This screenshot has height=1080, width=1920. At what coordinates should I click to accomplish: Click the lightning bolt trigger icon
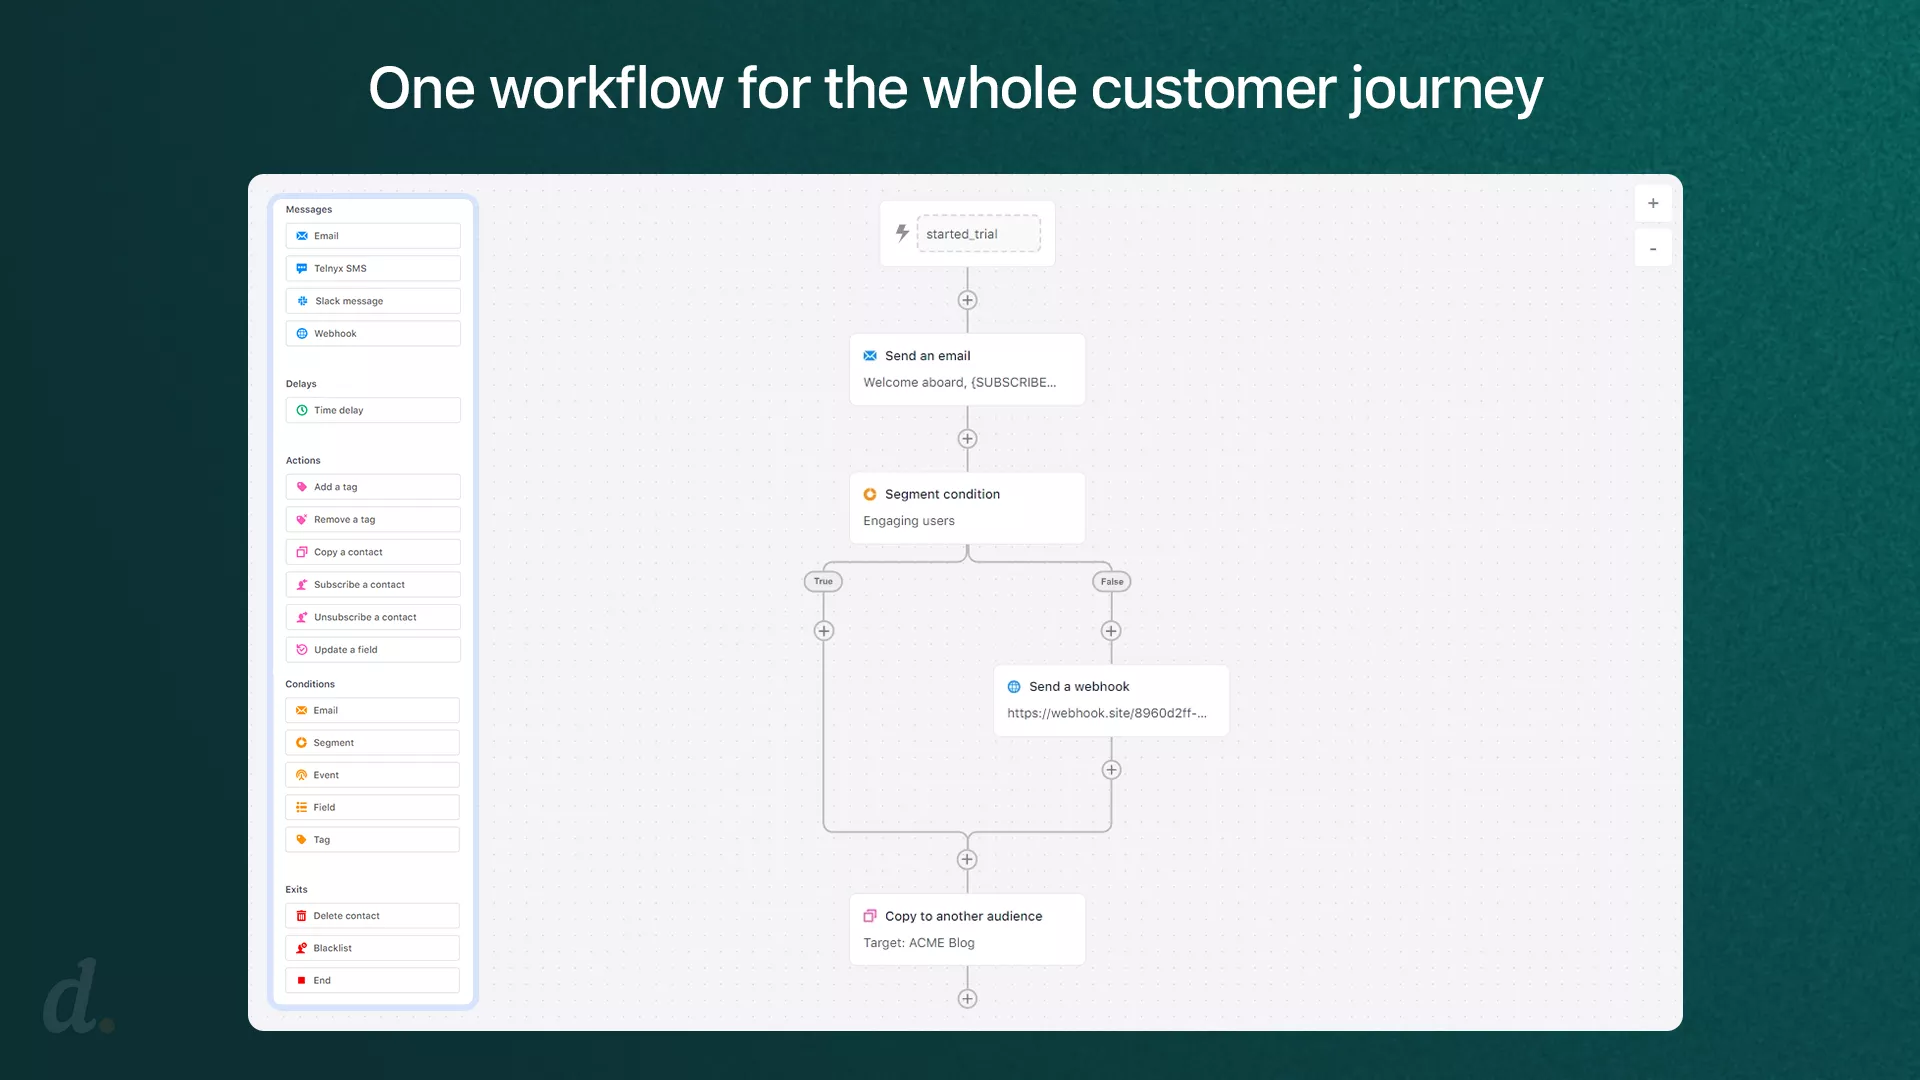pos(902,233)
